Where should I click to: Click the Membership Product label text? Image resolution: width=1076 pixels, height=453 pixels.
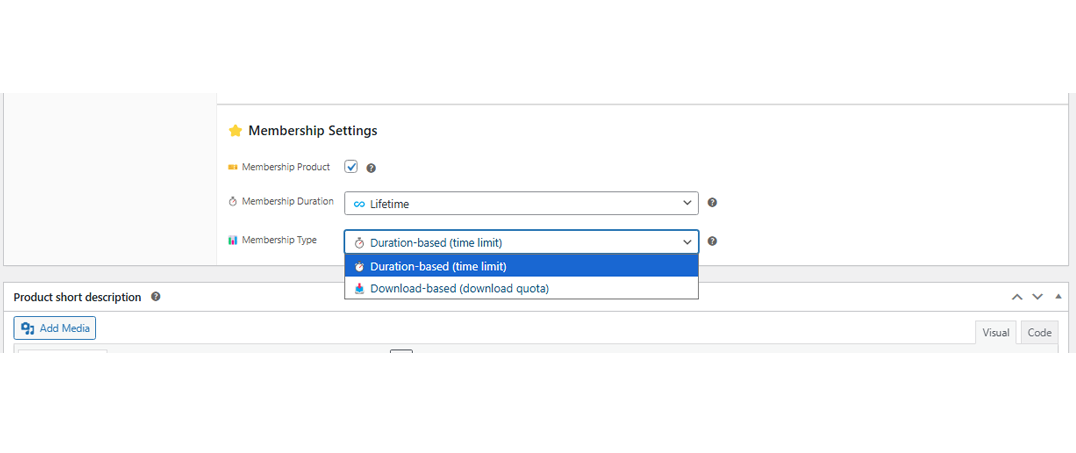click(285, 167)
